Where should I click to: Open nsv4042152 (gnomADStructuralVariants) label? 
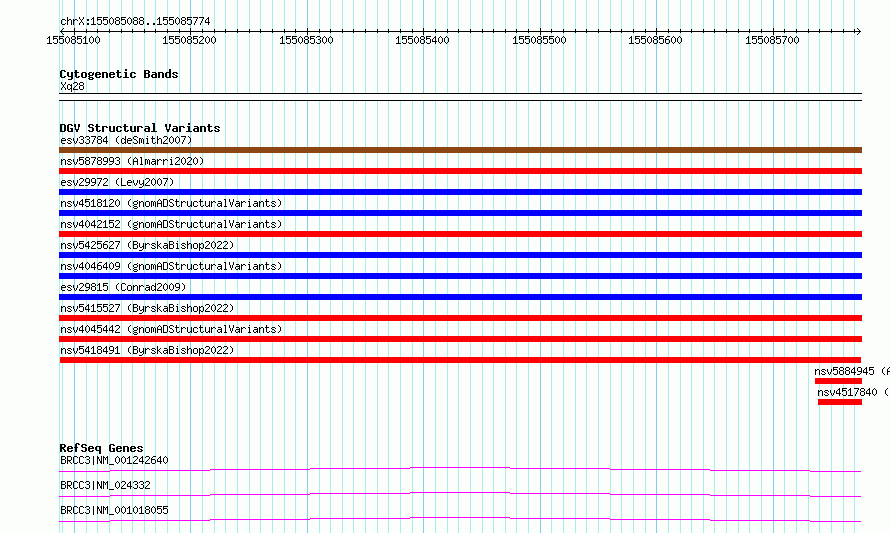pyautogui.click(x=171, y=224)
